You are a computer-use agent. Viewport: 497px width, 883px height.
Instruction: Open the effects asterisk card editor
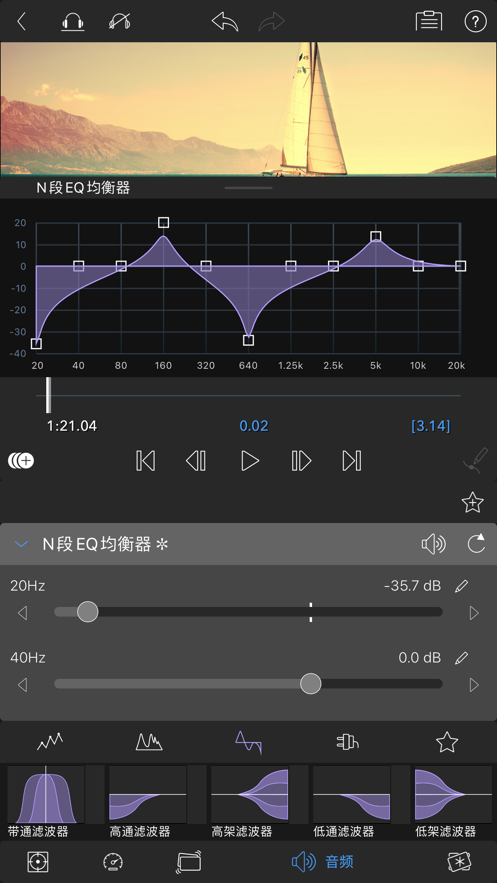tap(459, 861)
